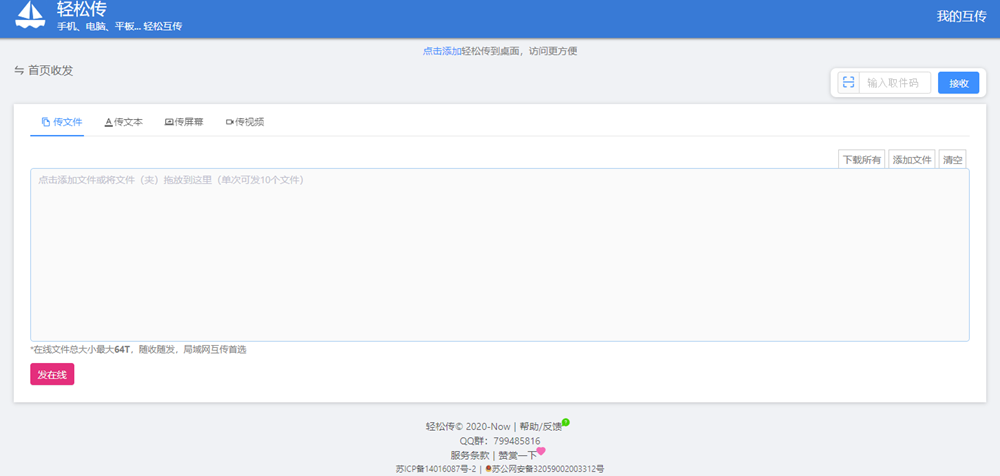Click the pink 发在线 button
Screen dimensions: 1000x476
coord(52,374)
